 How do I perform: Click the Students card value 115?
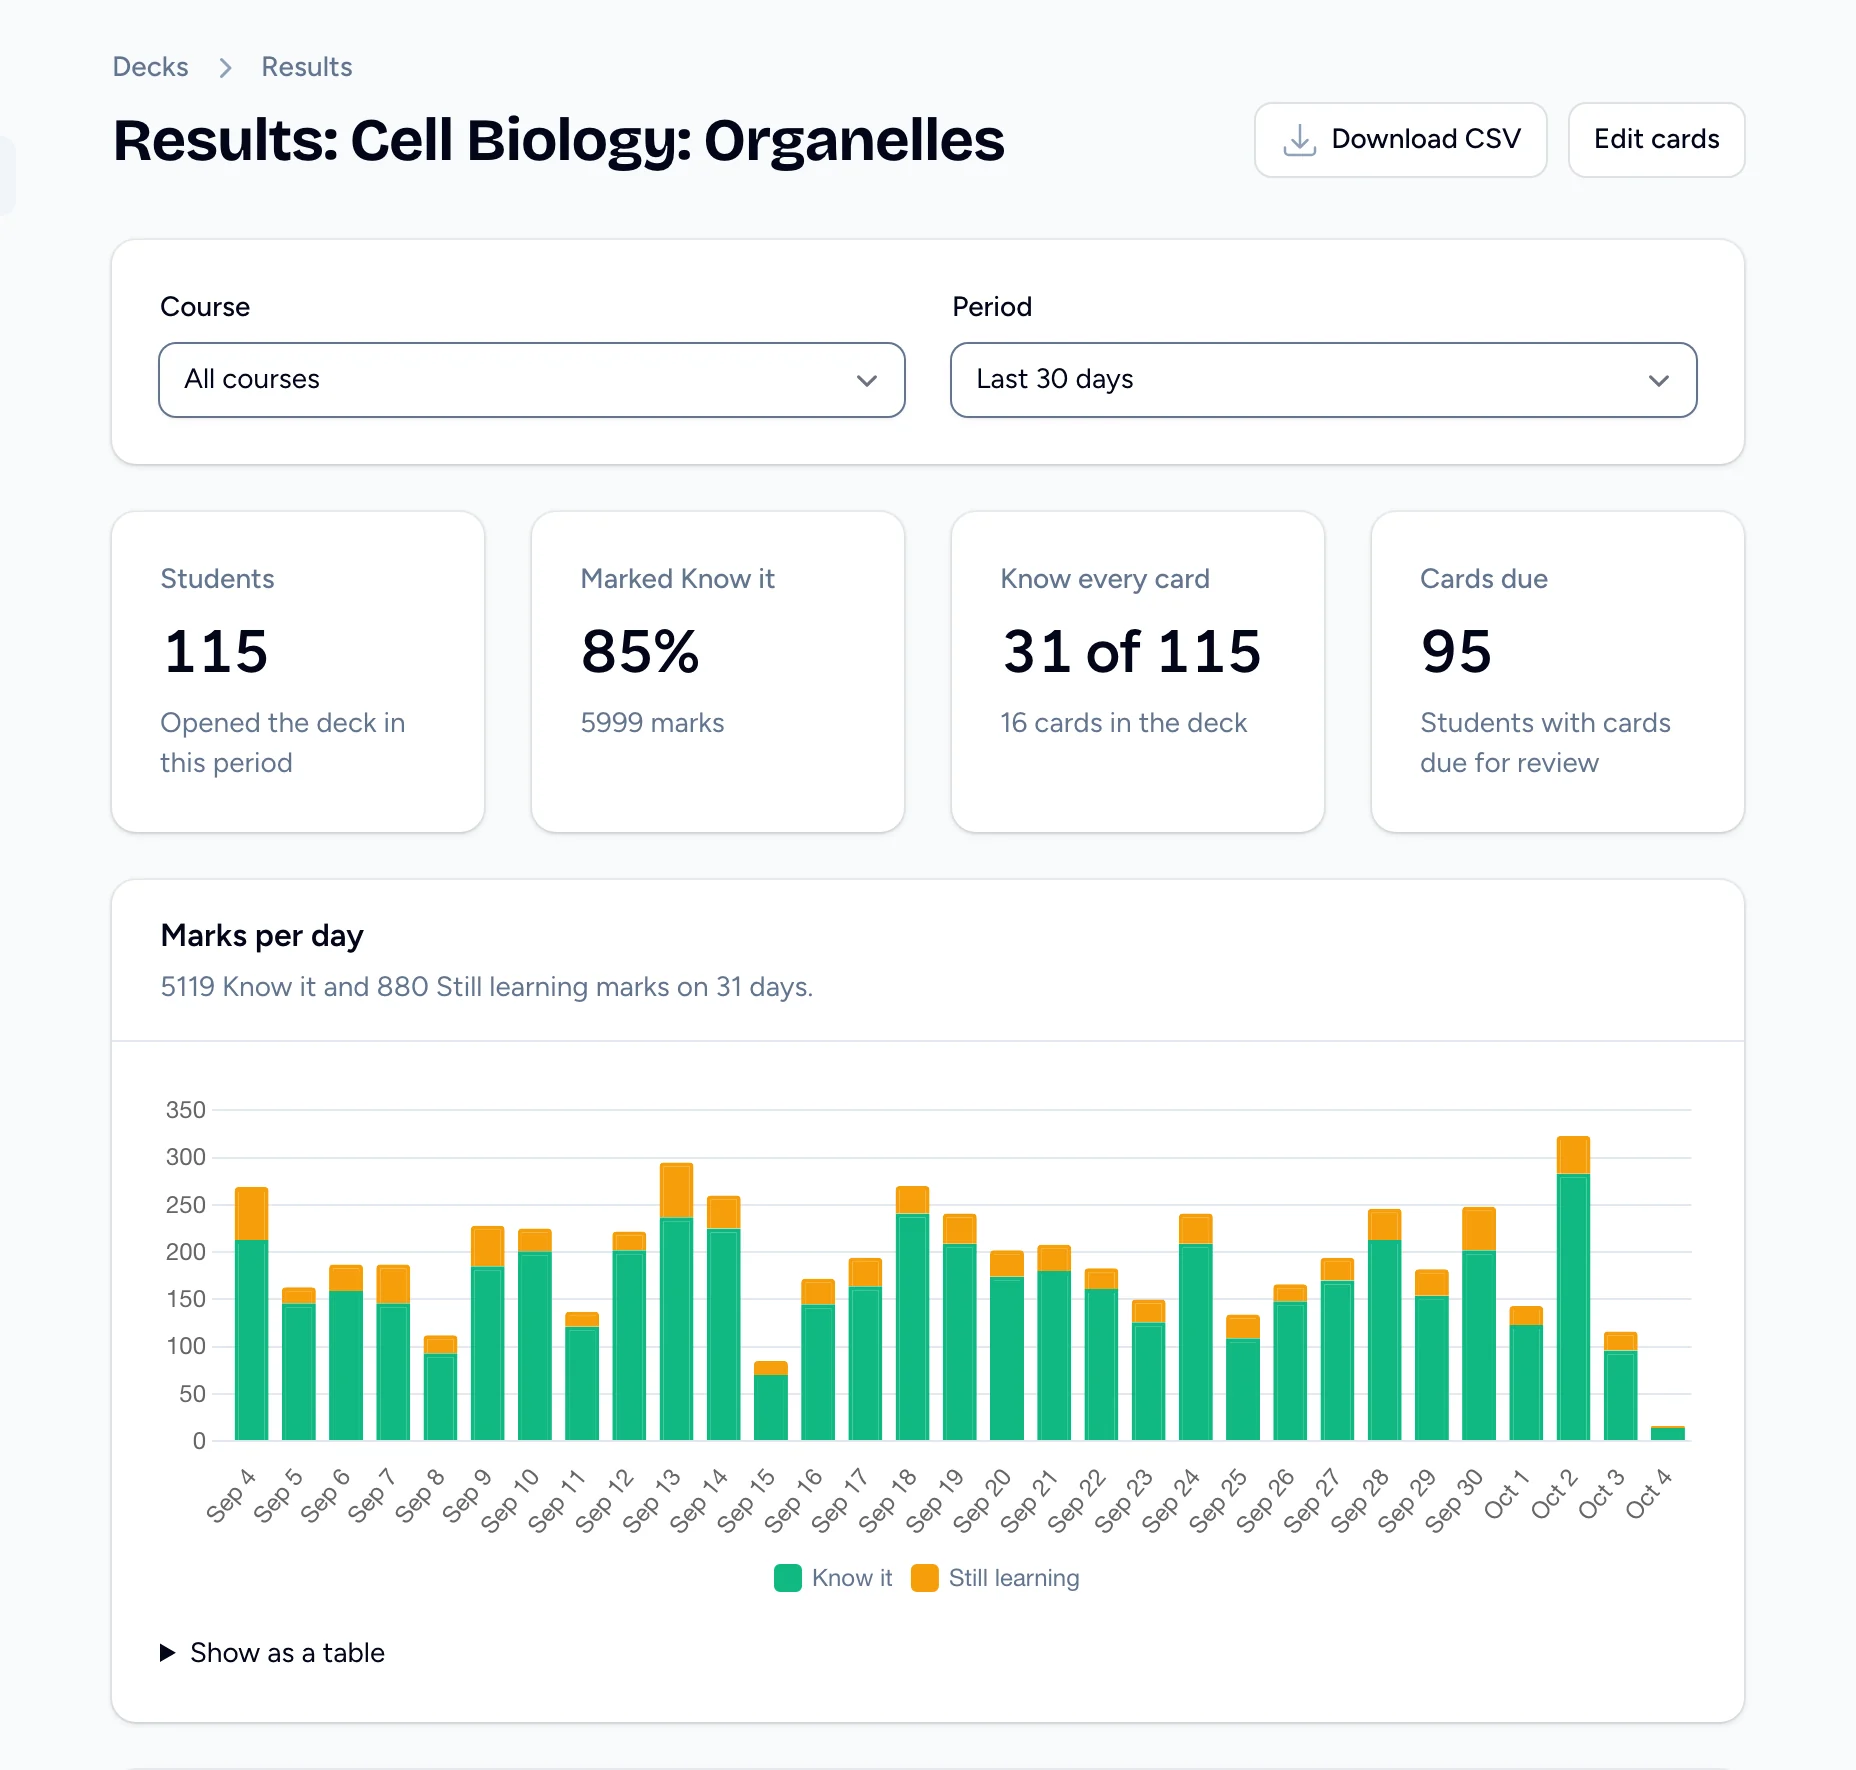point(216,651)
